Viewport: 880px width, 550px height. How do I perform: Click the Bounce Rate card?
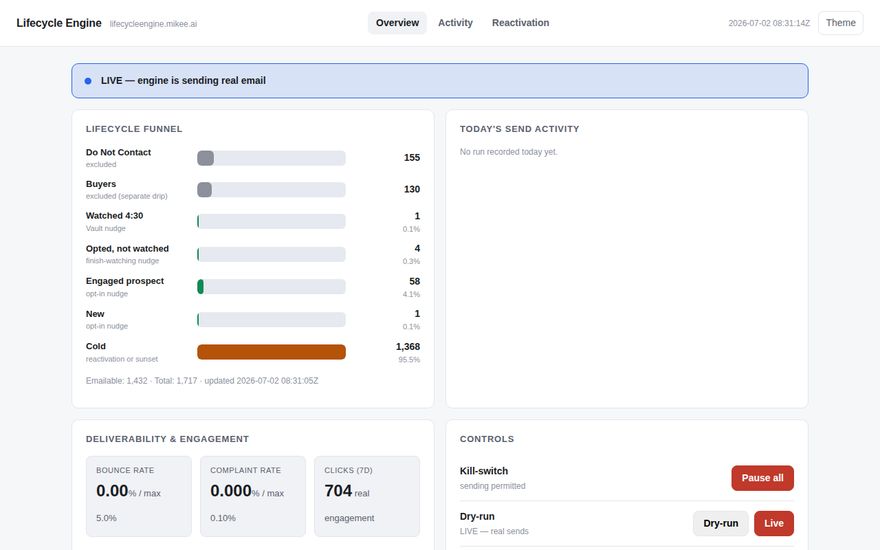point(139,496)
